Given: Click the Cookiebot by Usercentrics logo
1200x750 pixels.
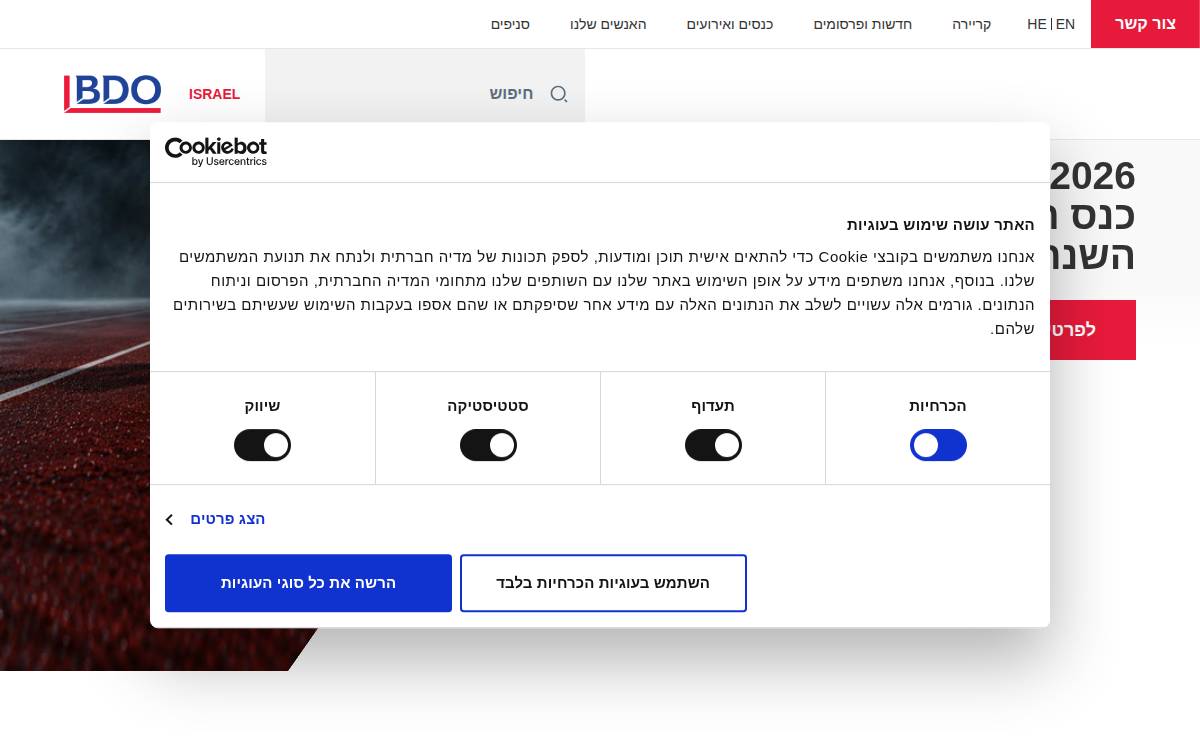Looking at the screenshot, I should 216,152.
